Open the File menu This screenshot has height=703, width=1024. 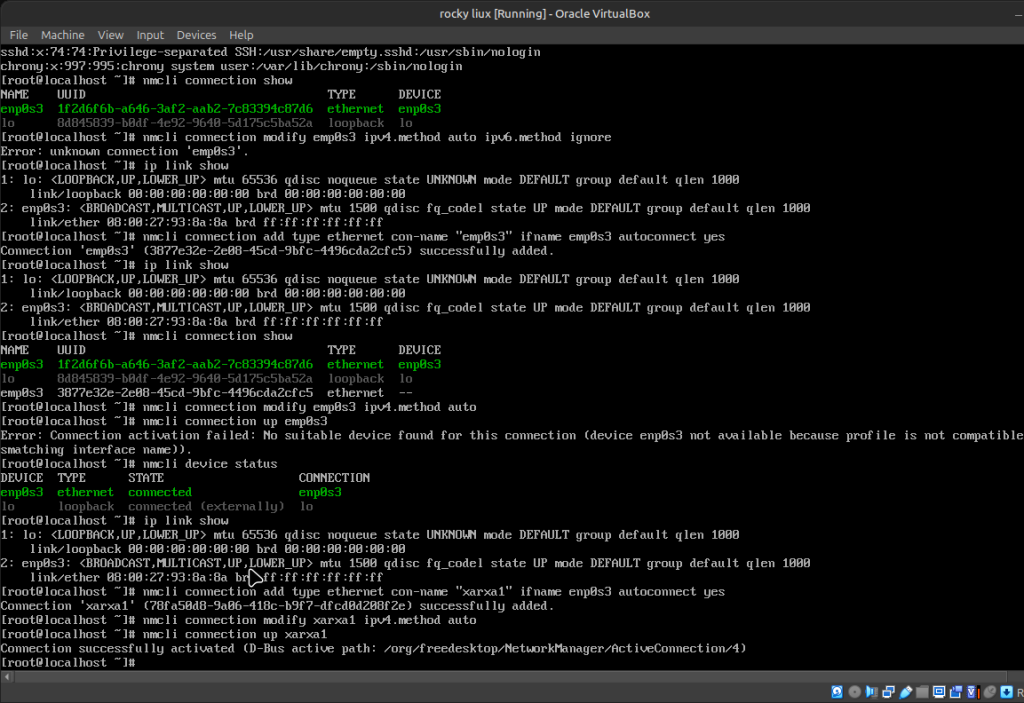click(18, 35)
